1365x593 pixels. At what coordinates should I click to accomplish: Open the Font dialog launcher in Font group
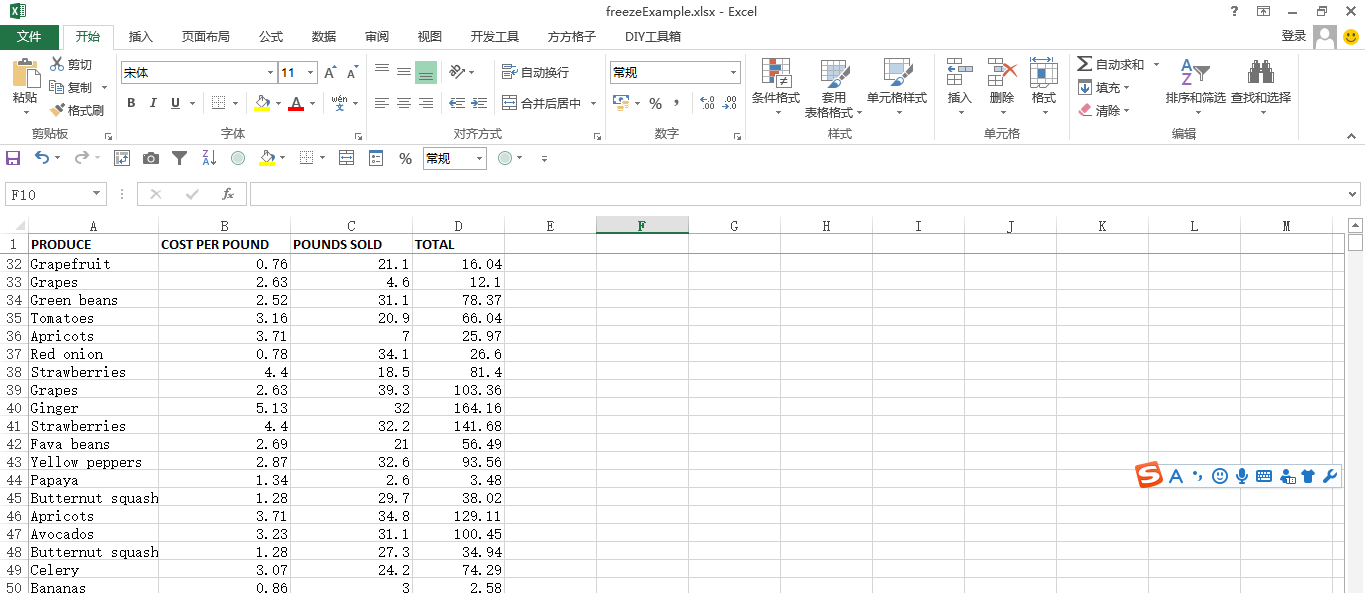(x=359, y=135)
